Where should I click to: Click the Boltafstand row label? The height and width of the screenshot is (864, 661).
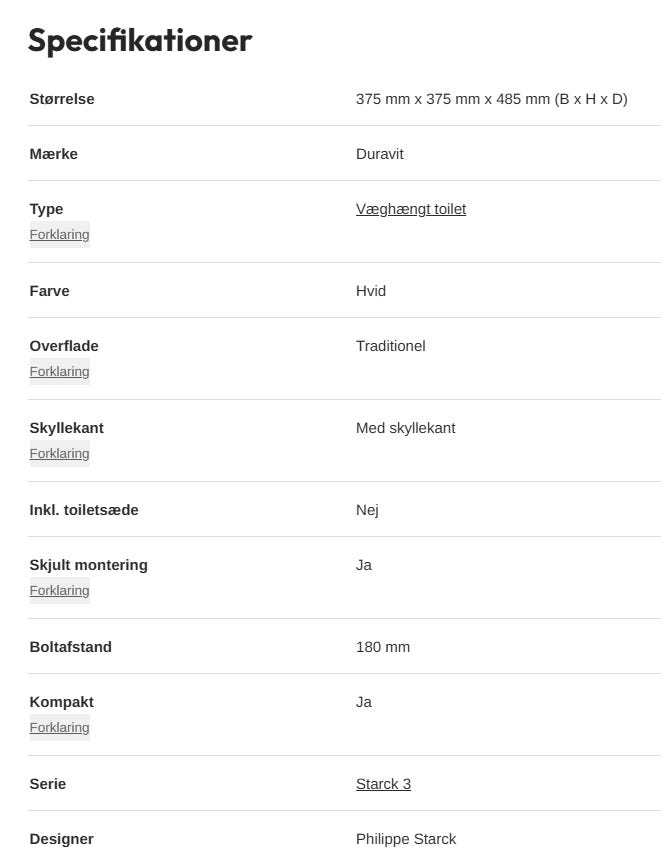[x=71, y=647]
